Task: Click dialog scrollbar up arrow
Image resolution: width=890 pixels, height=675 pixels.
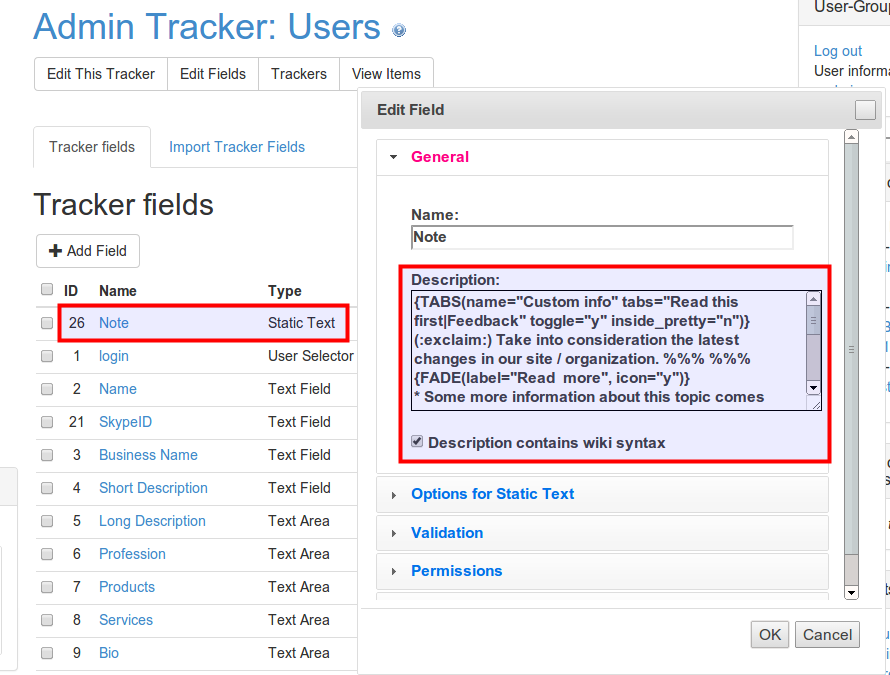Action: [x=851, y=138]
